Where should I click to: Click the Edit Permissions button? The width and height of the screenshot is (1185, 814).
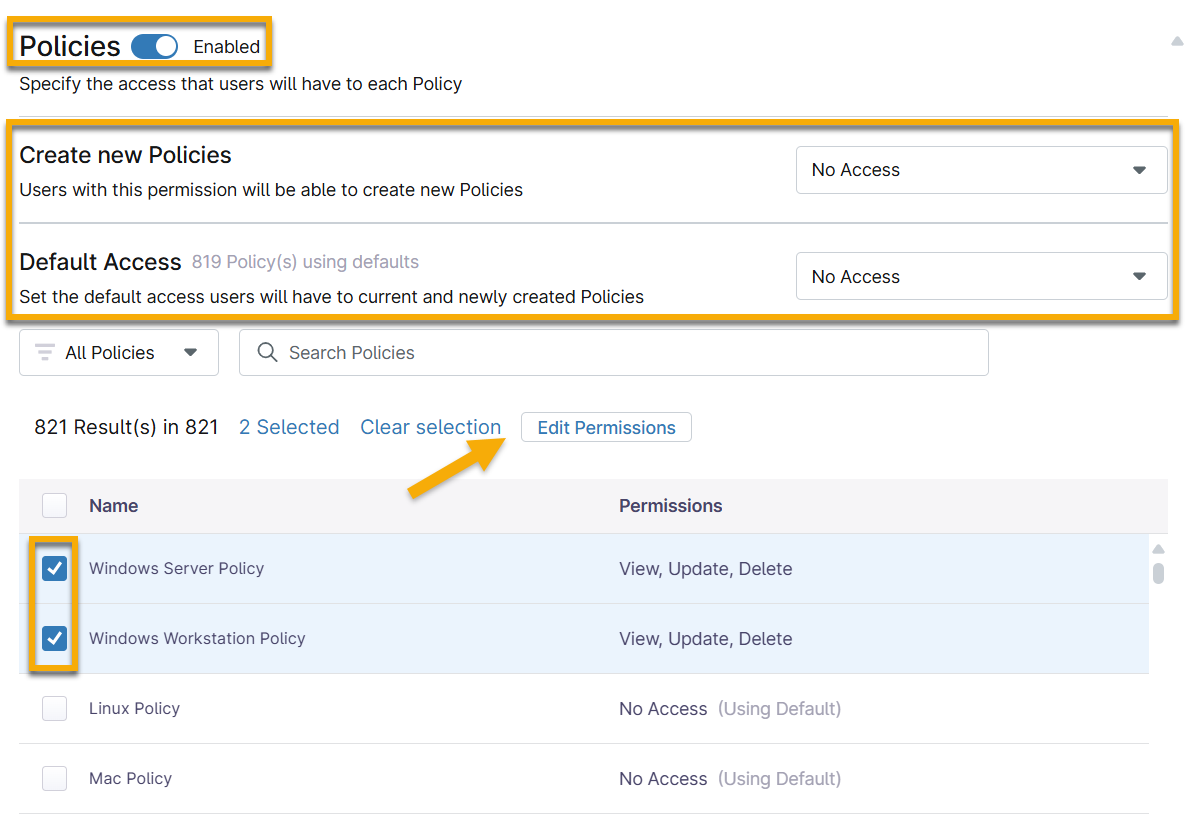[x=606, y=428]
